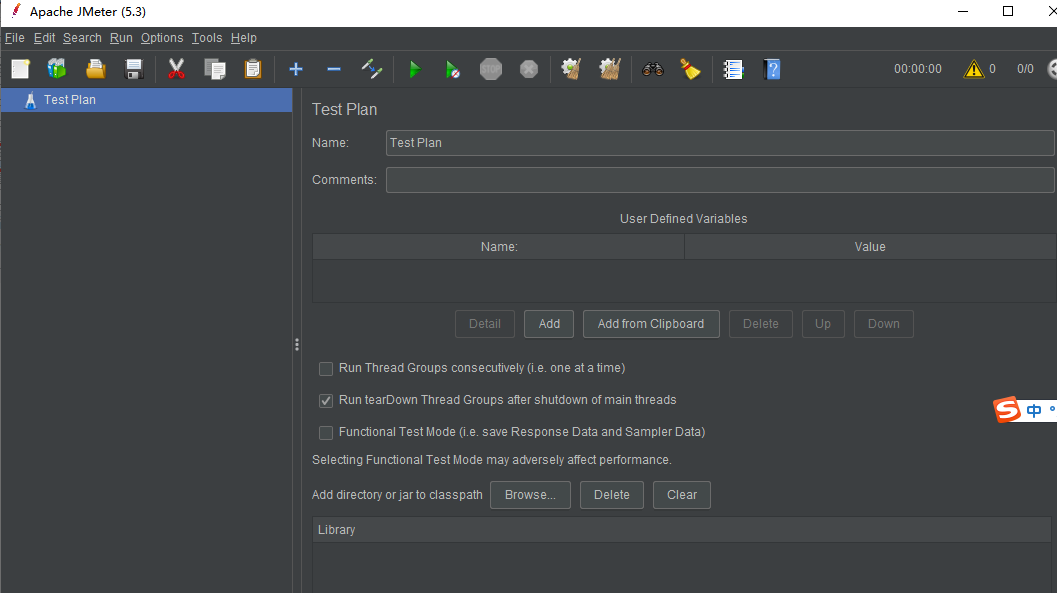Image resolution: width=1057 pixels, height=593 pixels.
Task: Open the Templates icon
Action: 57,69
